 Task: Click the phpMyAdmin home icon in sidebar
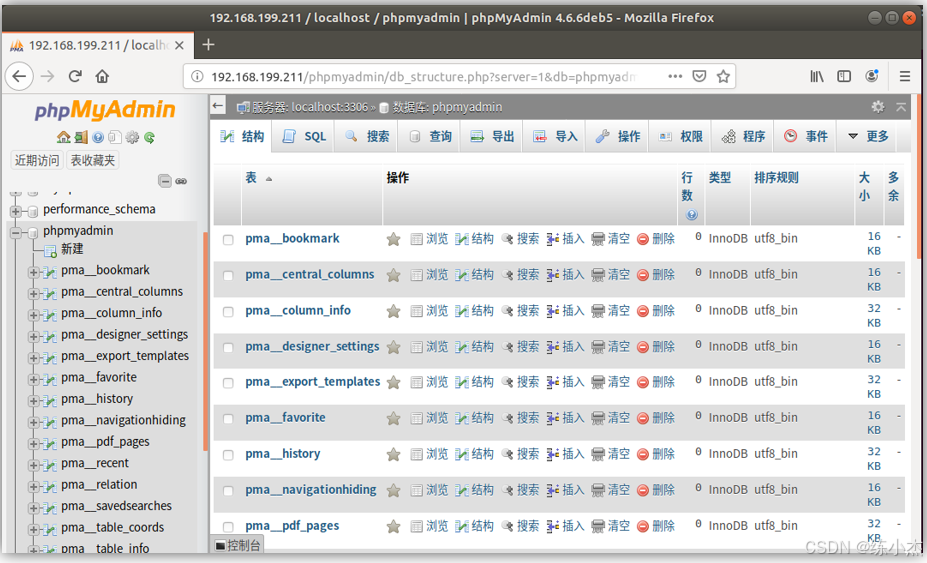pyautogui.click(x=63, y=137)
